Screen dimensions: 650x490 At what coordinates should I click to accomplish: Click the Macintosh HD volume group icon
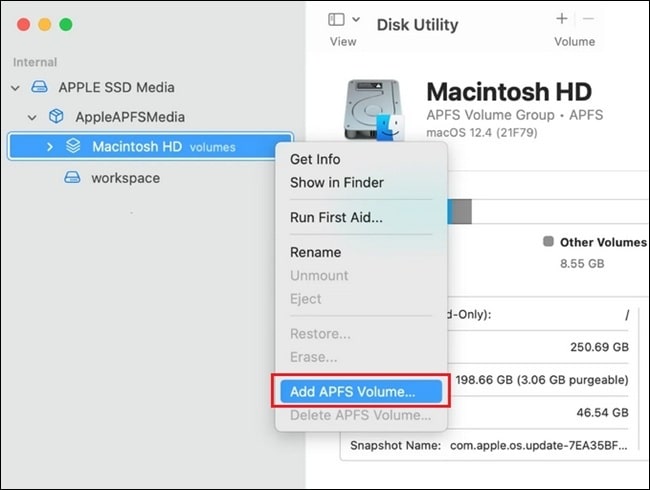[73, 146]
